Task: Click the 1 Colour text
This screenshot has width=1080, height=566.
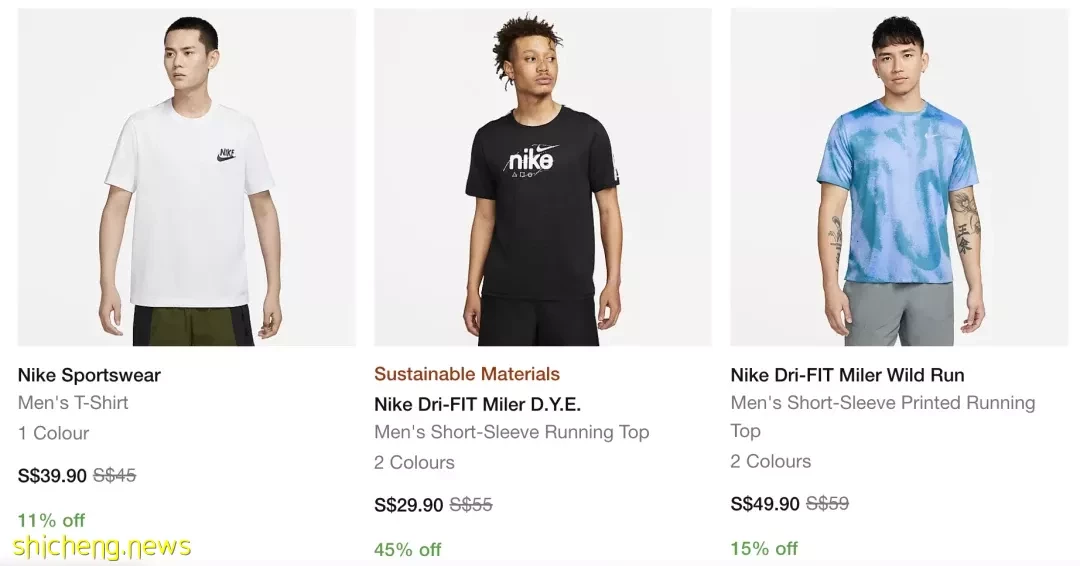Action: tap(54, 433)
